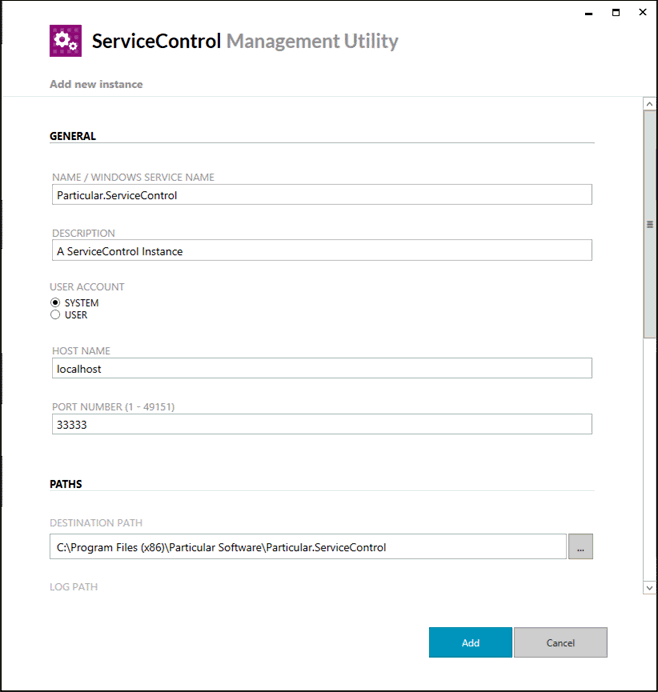Maximize the Management Utility window

click(616, 12)
